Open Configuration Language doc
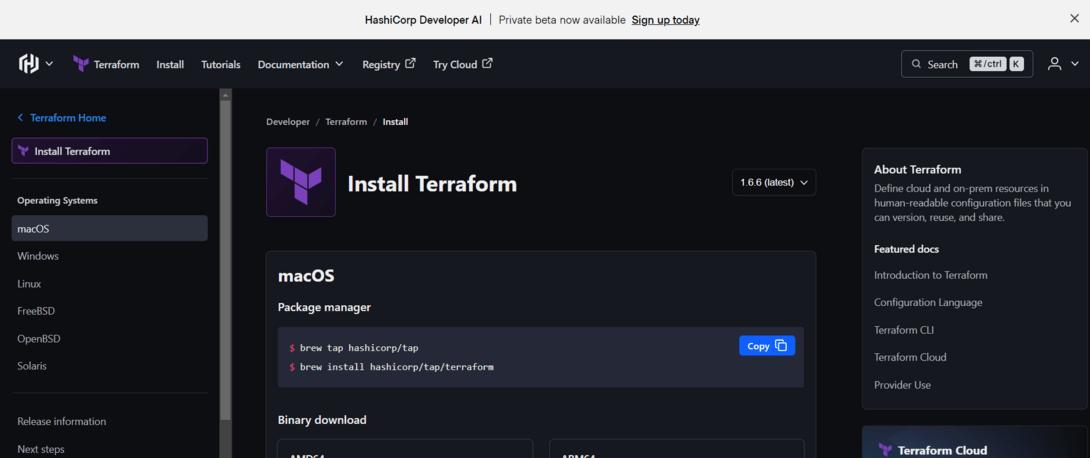 928,302
